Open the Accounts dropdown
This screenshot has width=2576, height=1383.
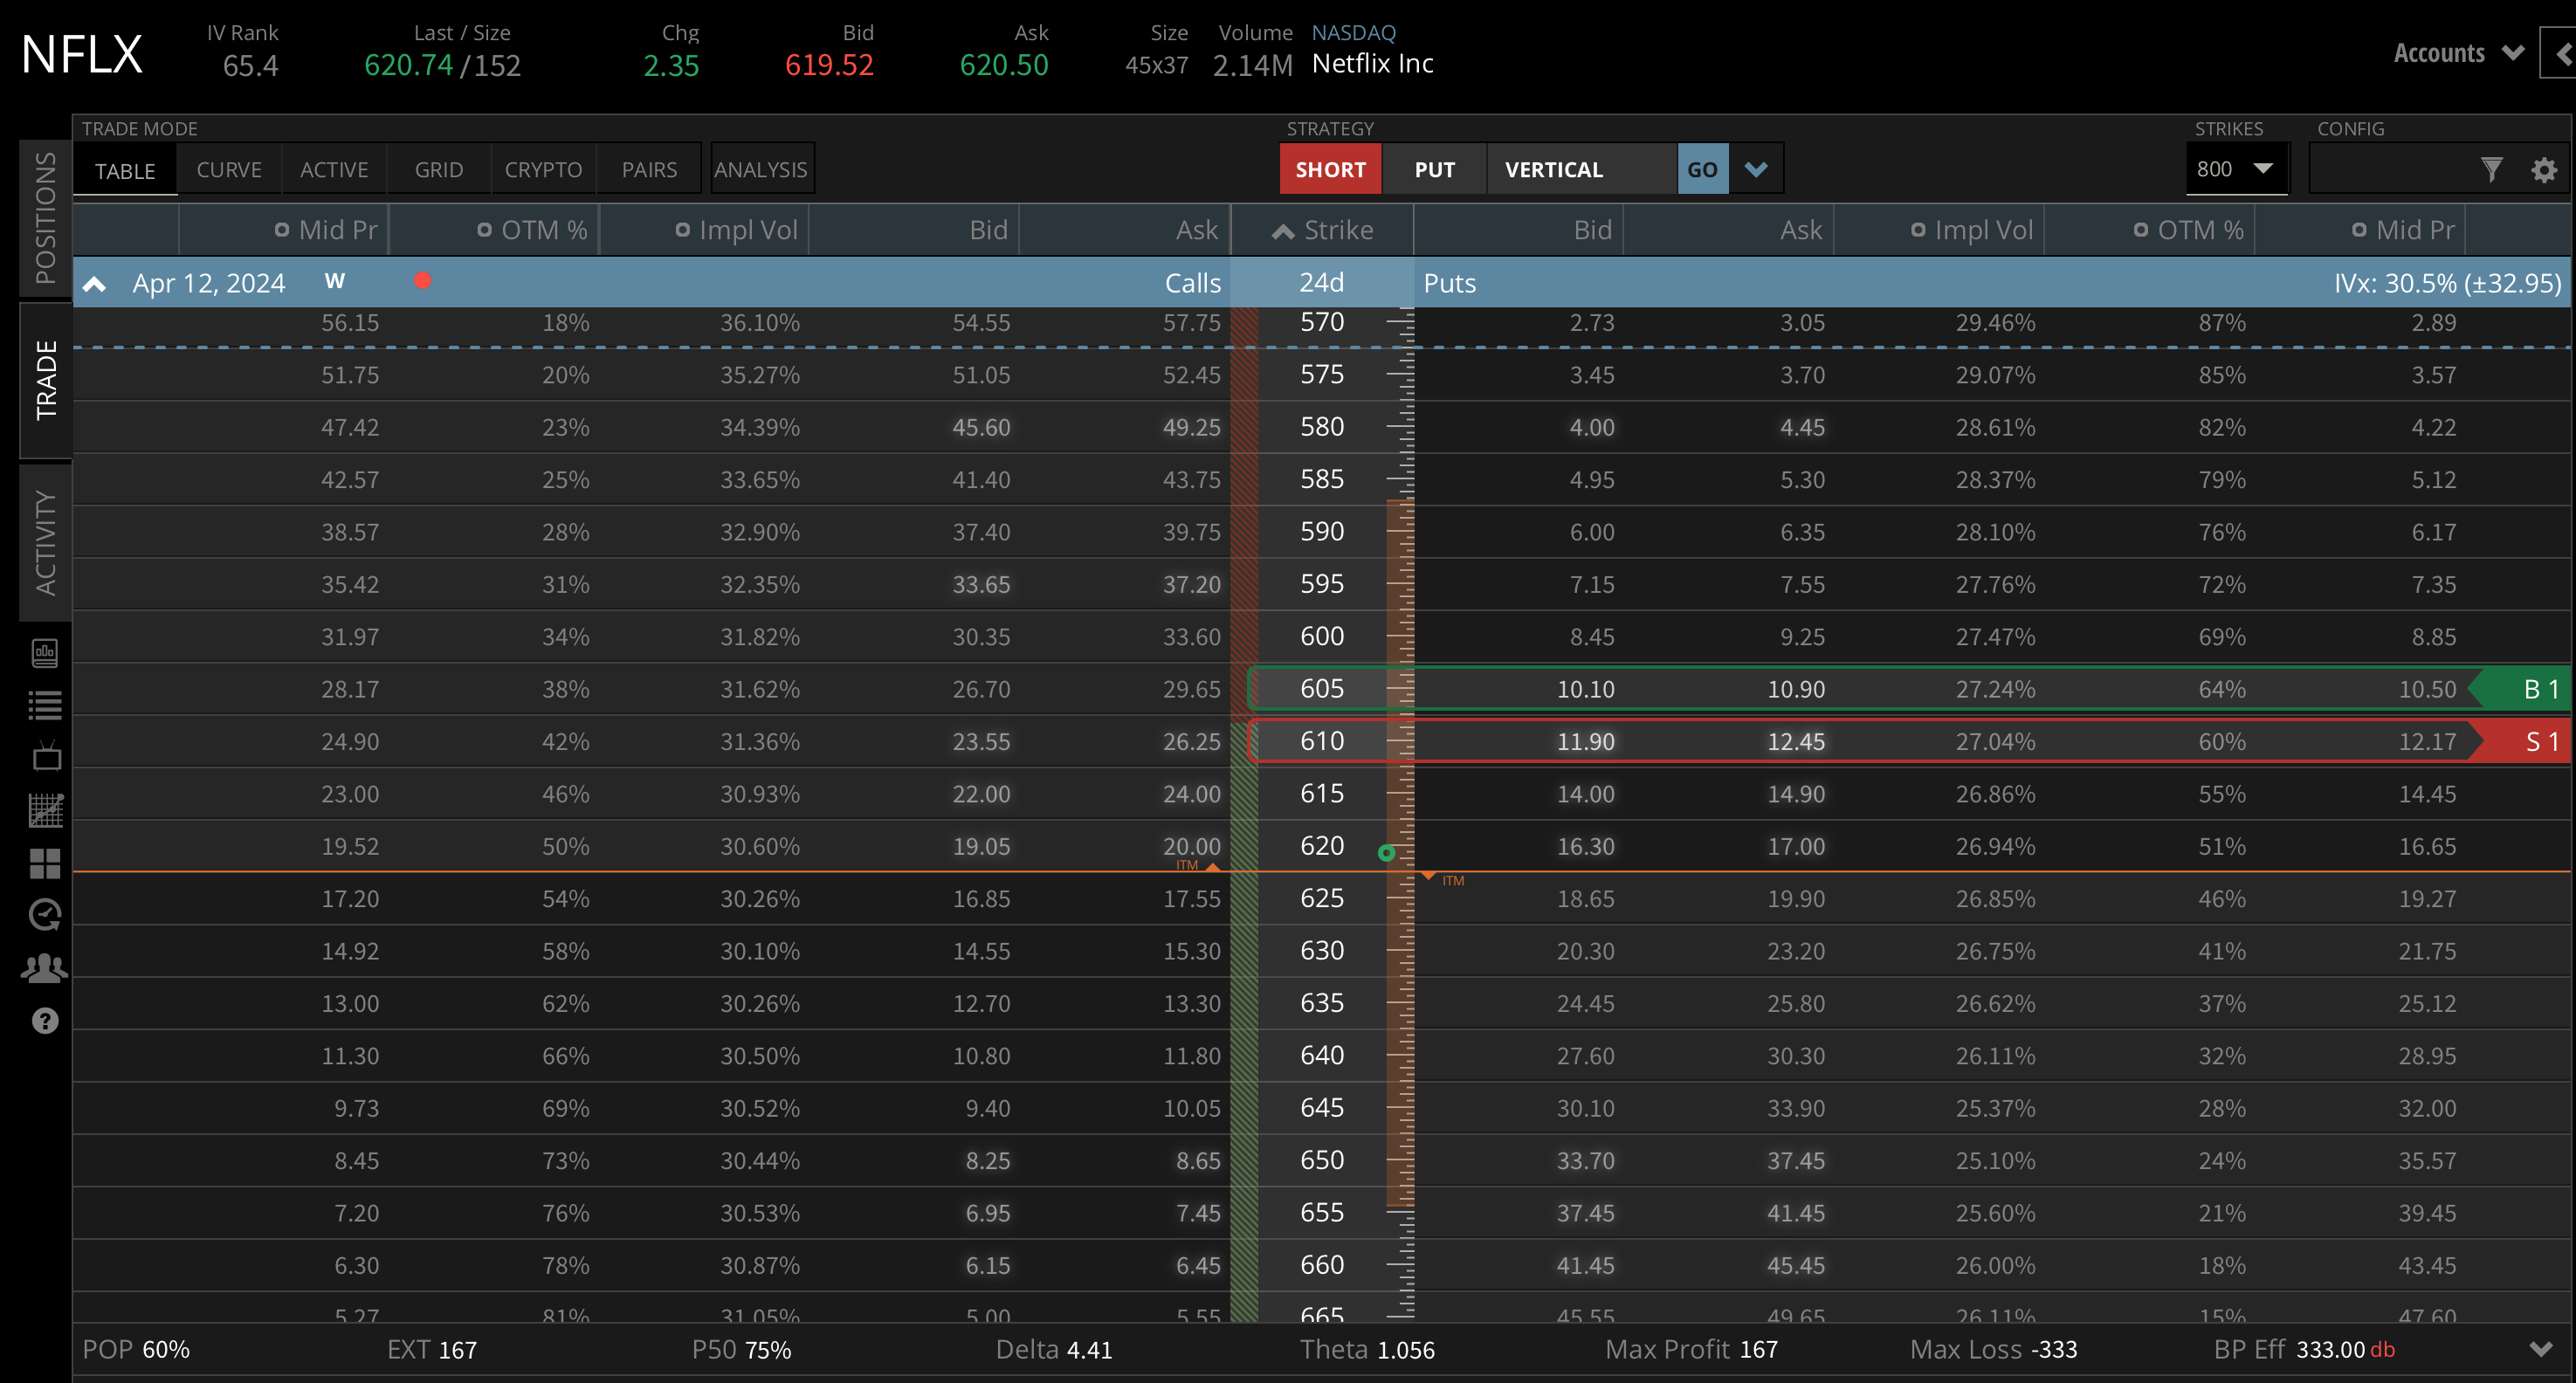tap(2457, 53)
